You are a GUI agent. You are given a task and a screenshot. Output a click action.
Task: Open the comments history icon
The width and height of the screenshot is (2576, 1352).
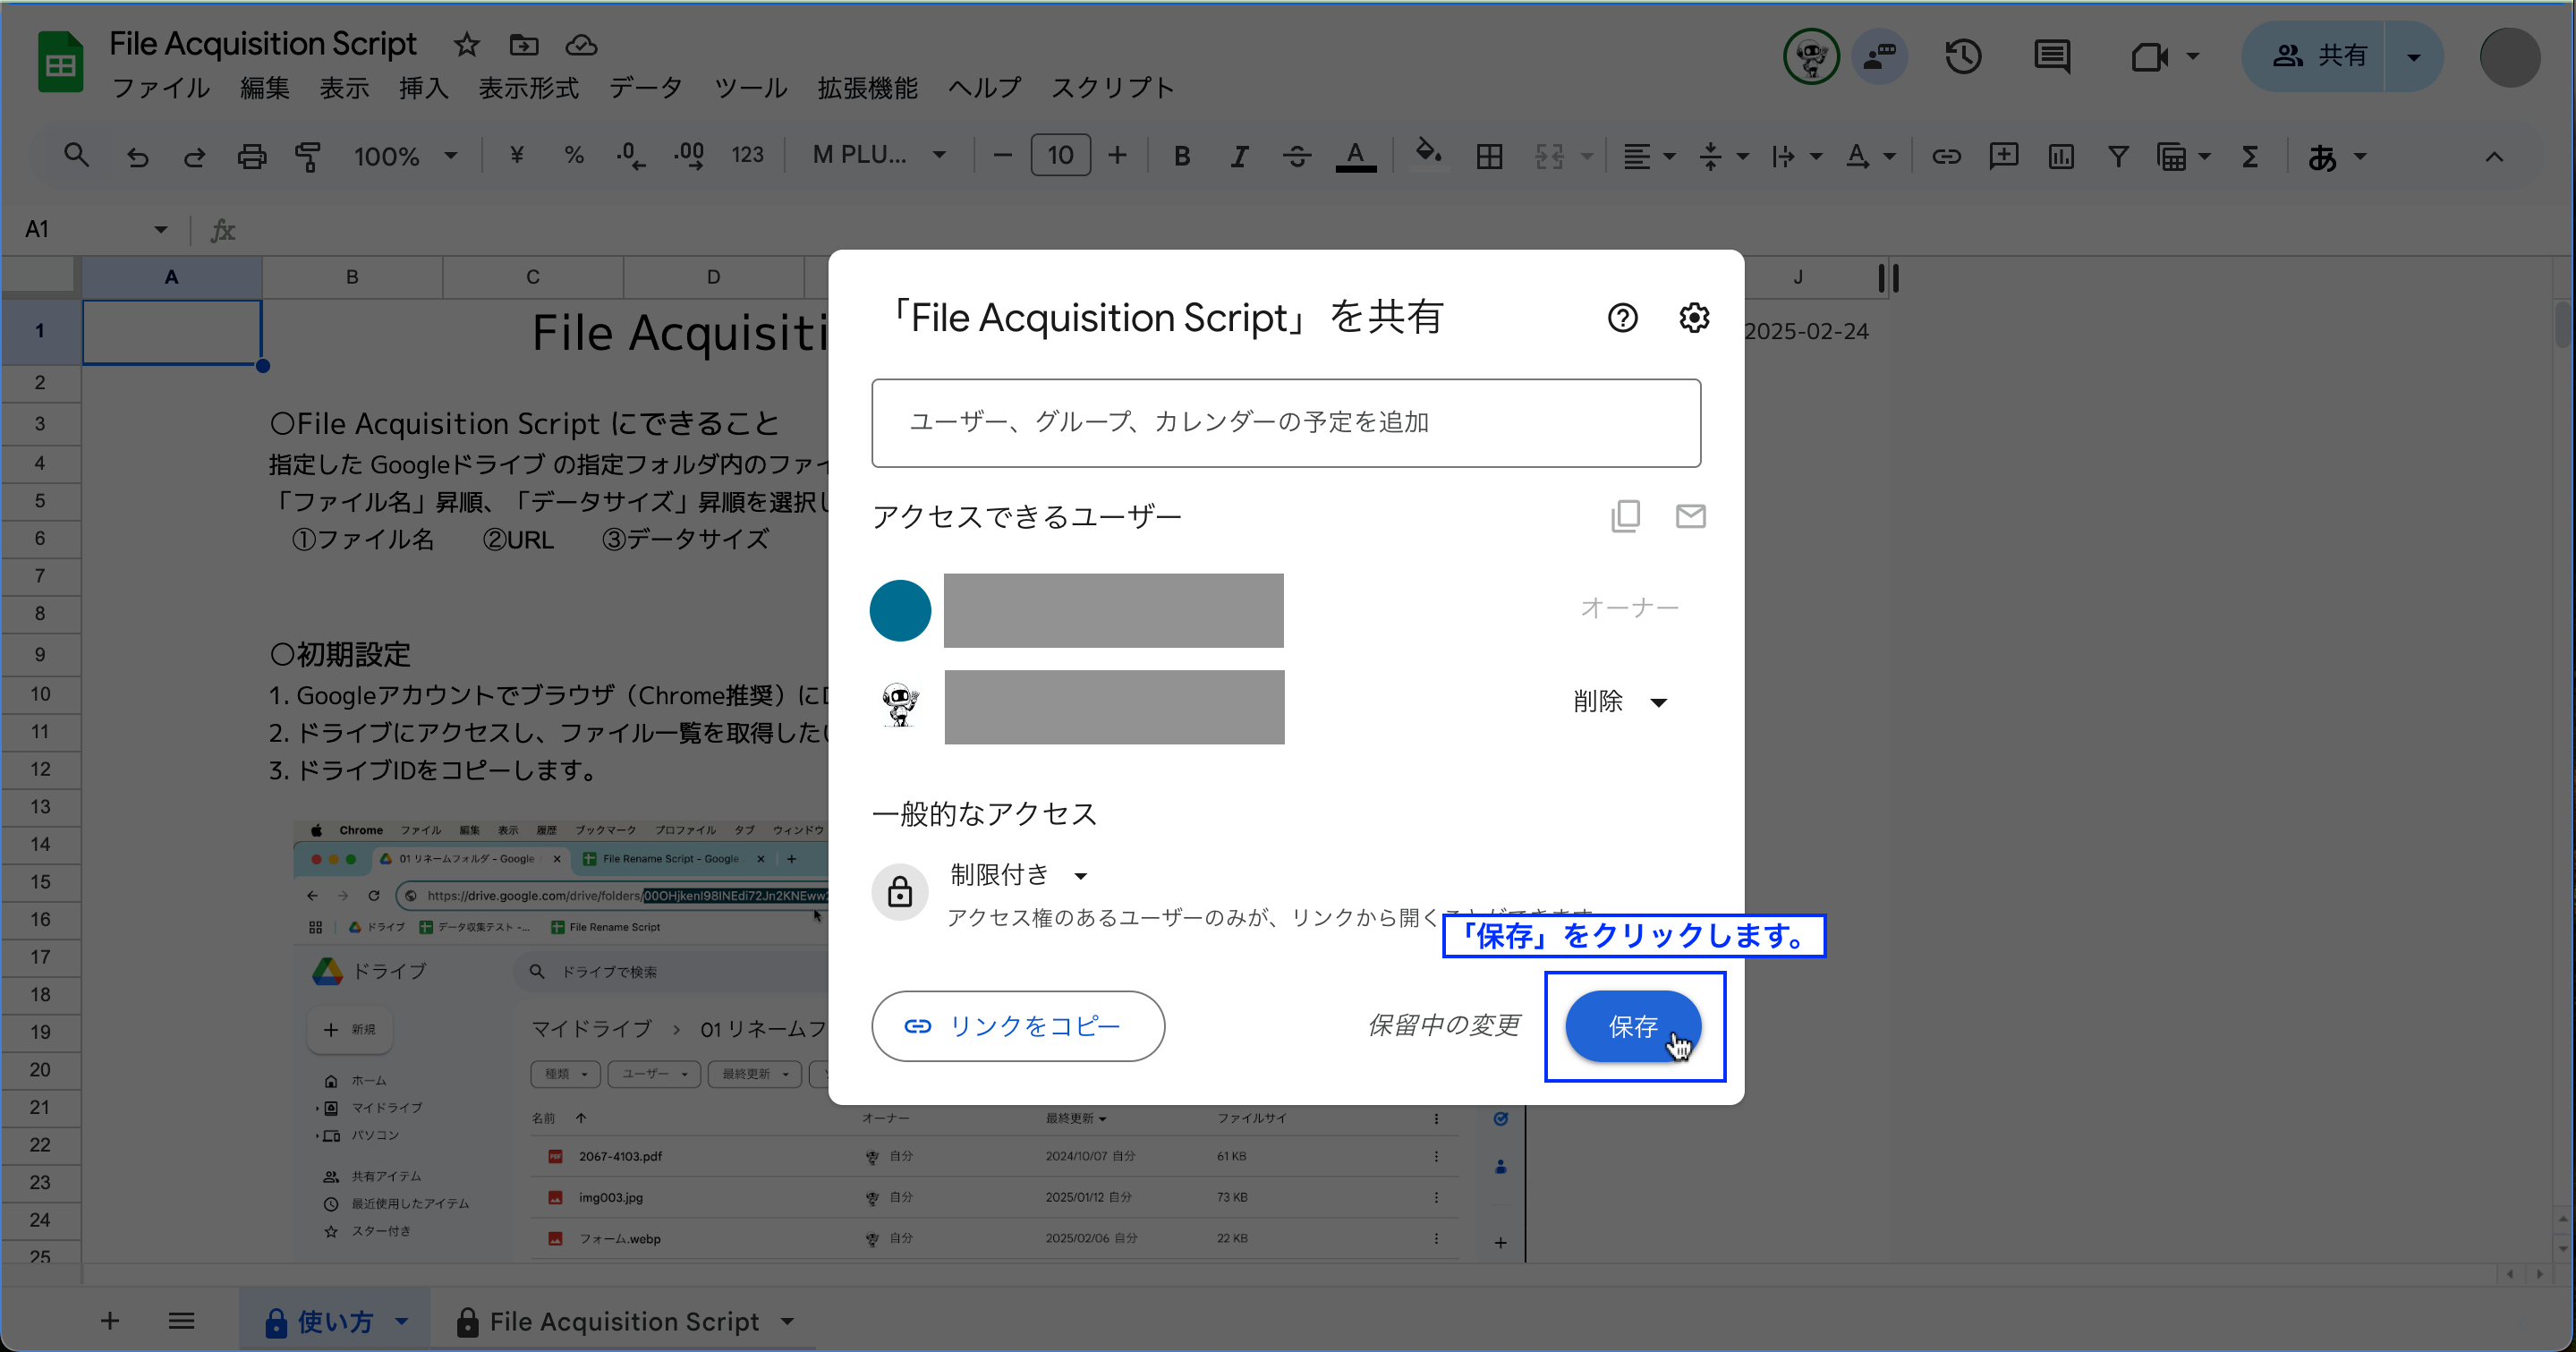(2052, 56)
